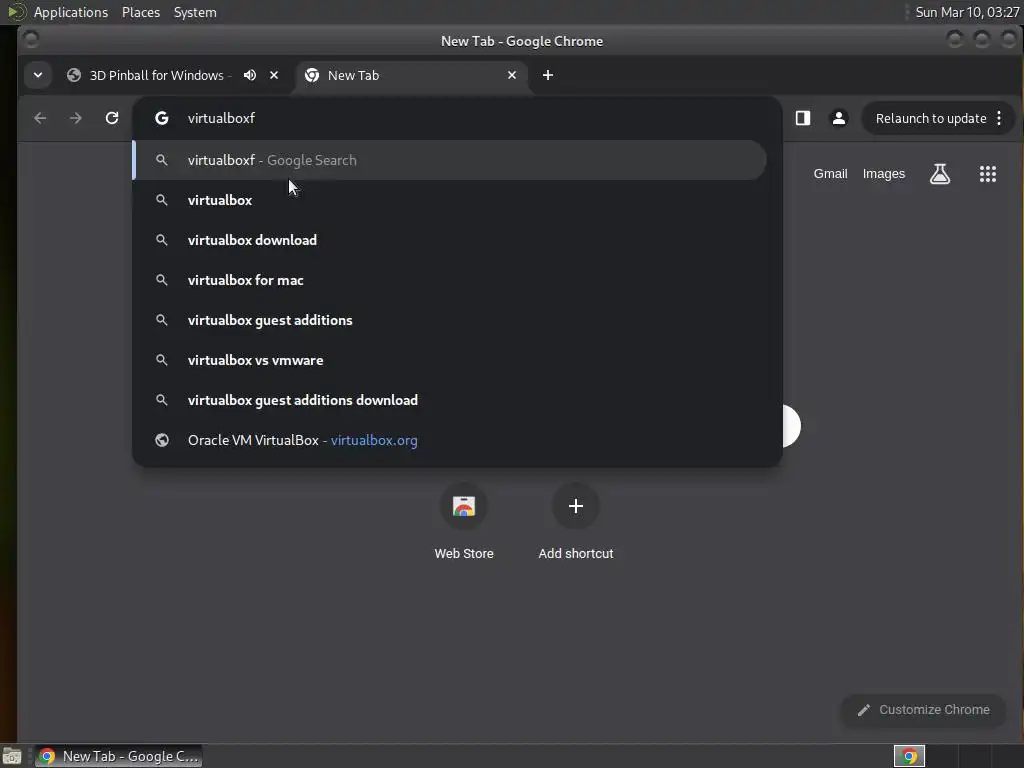Reload the page

point(112,118)
